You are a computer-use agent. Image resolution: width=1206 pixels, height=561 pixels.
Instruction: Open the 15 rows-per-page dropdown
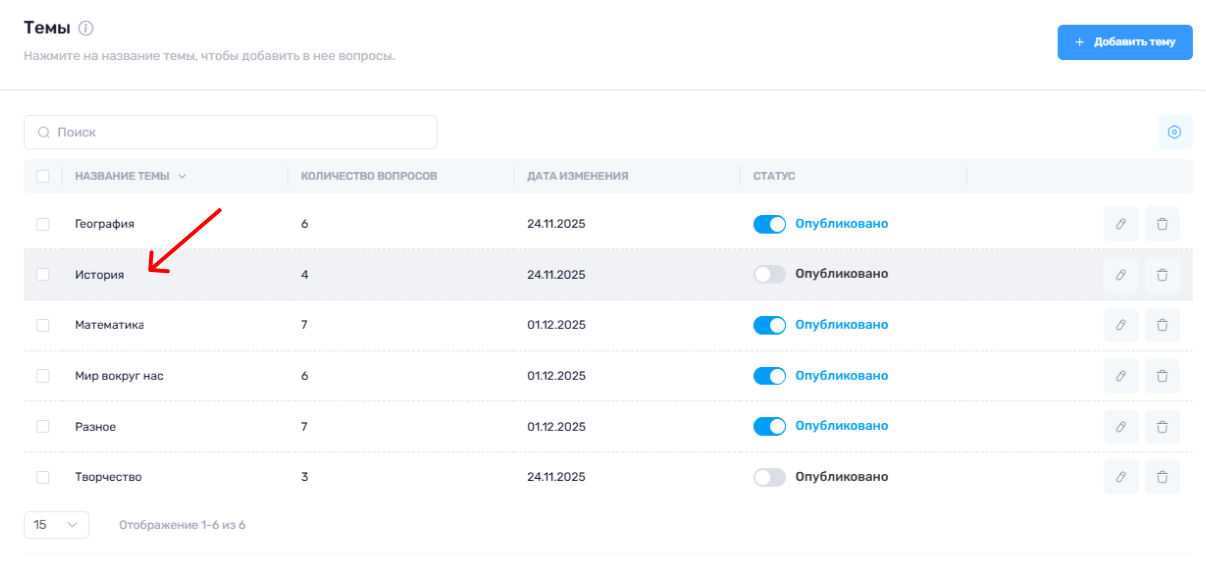tap(56, 525)
